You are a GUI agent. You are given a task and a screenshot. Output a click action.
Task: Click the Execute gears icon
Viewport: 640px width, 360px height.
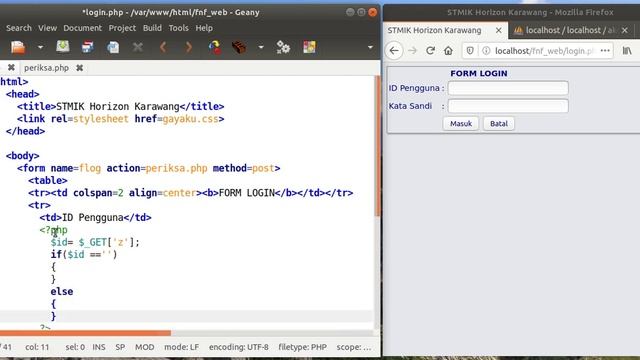click(283, 47)
